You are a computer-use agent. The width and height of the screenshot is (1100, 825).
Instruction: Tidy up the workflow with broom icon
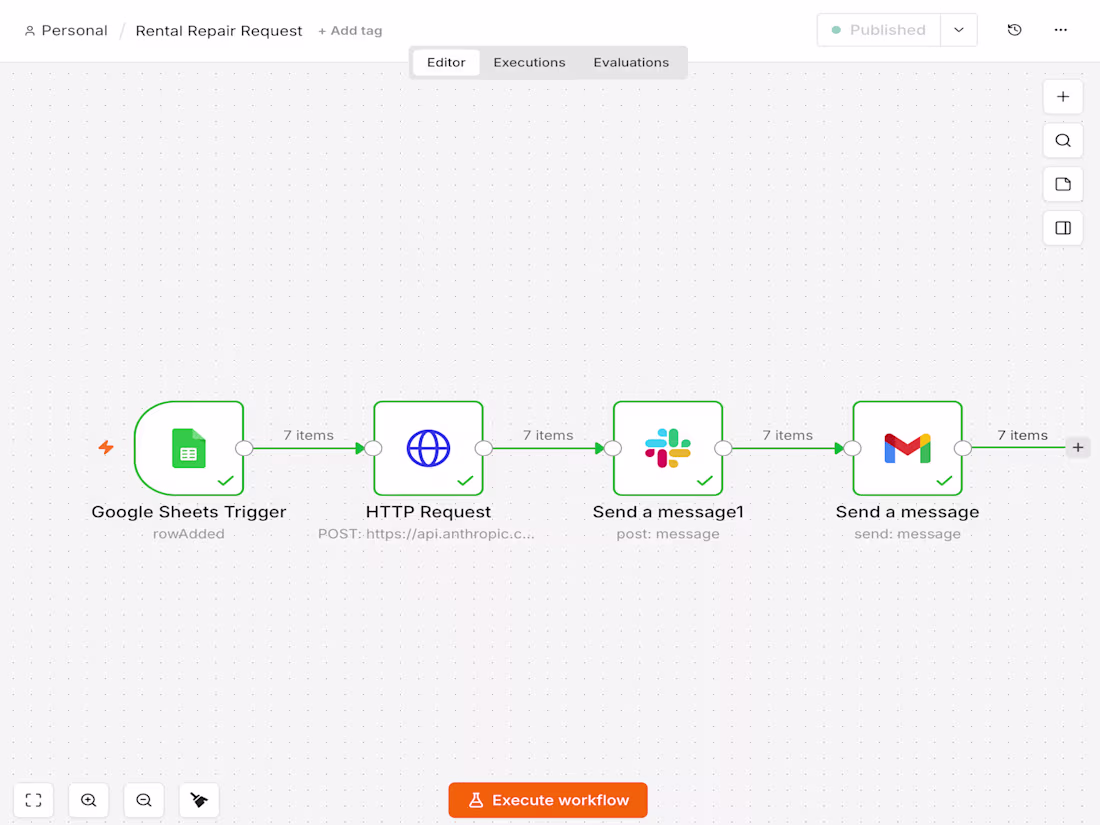(x=199, y=800)
